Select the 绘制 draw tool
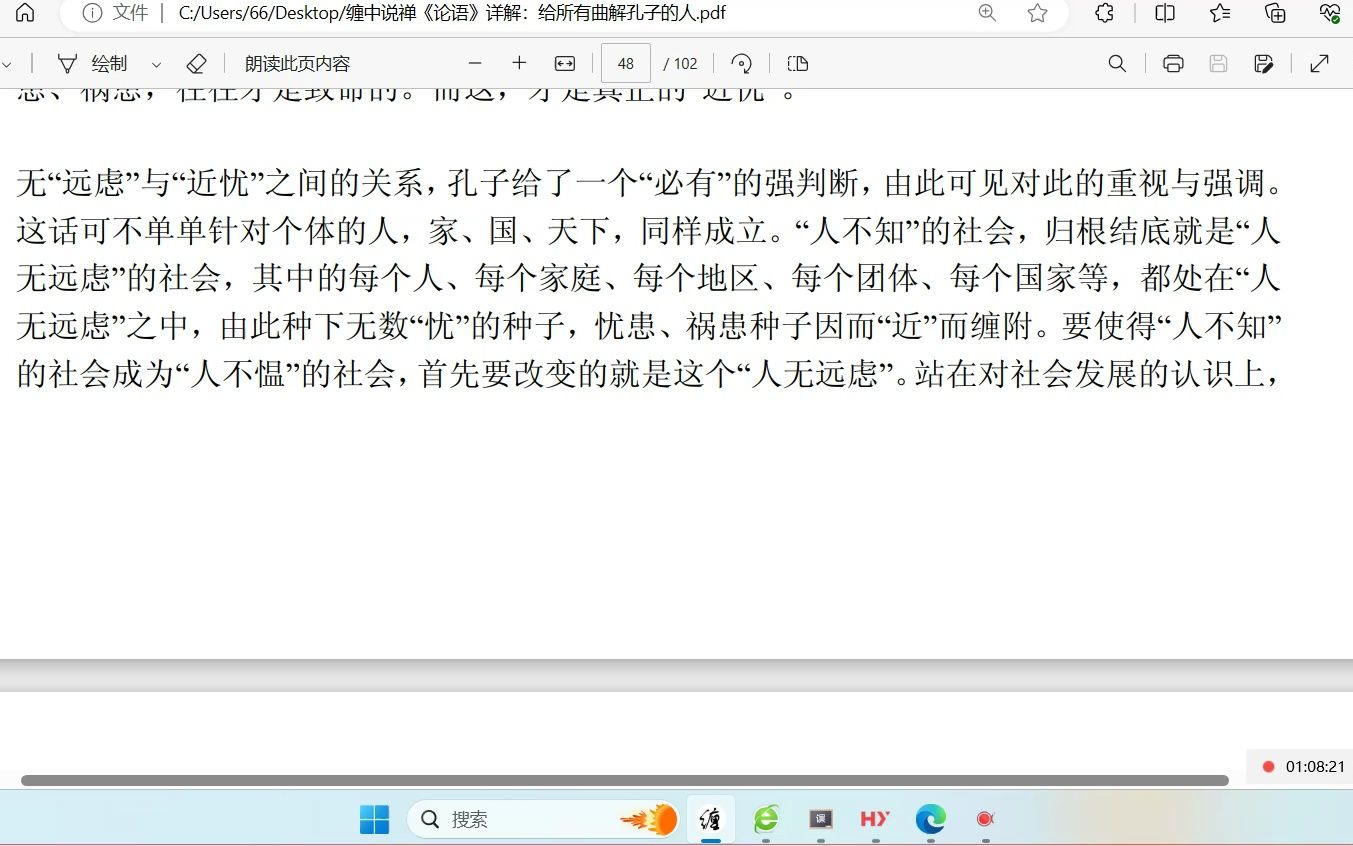Image resolution: width=1353 pixels, height=846 pixels. point(93,64)
